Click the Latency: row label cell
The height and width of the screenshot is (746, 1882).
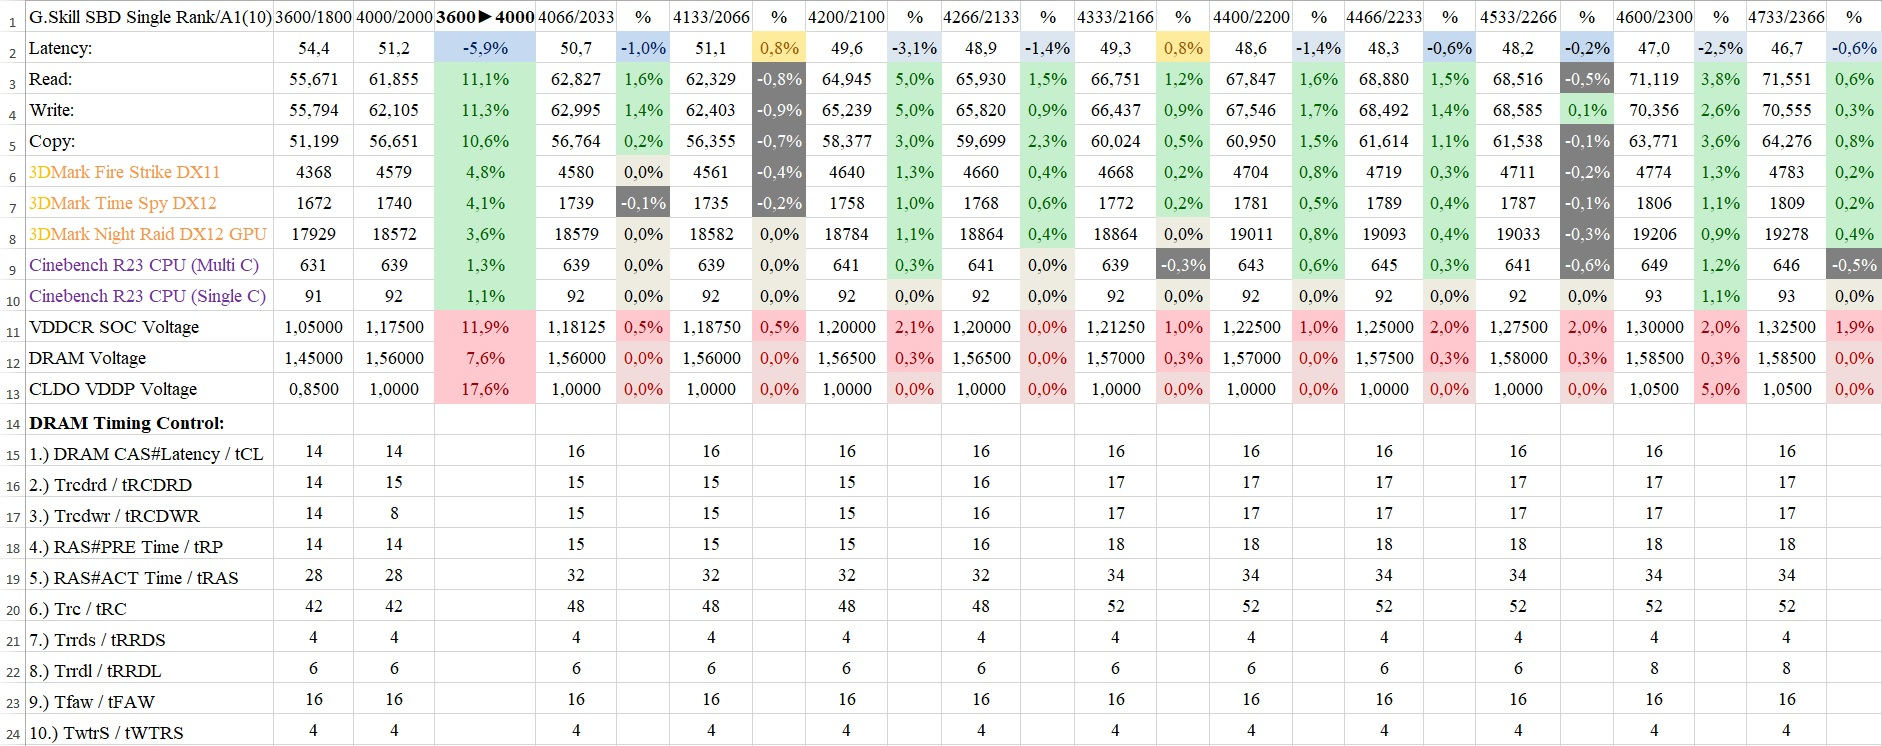point(61,48)
